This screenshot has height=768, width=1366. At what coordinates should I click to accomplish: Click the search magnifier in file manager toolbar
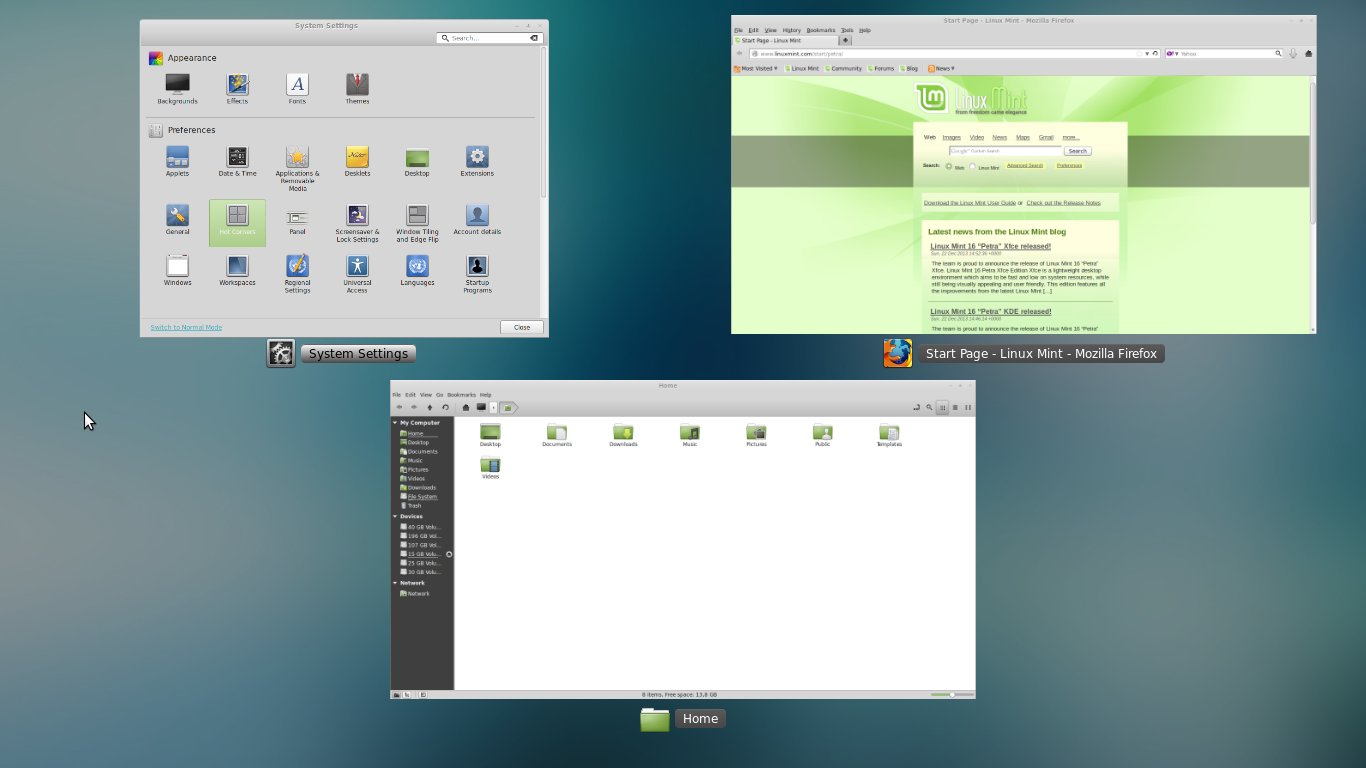click(x=929, y=408)
